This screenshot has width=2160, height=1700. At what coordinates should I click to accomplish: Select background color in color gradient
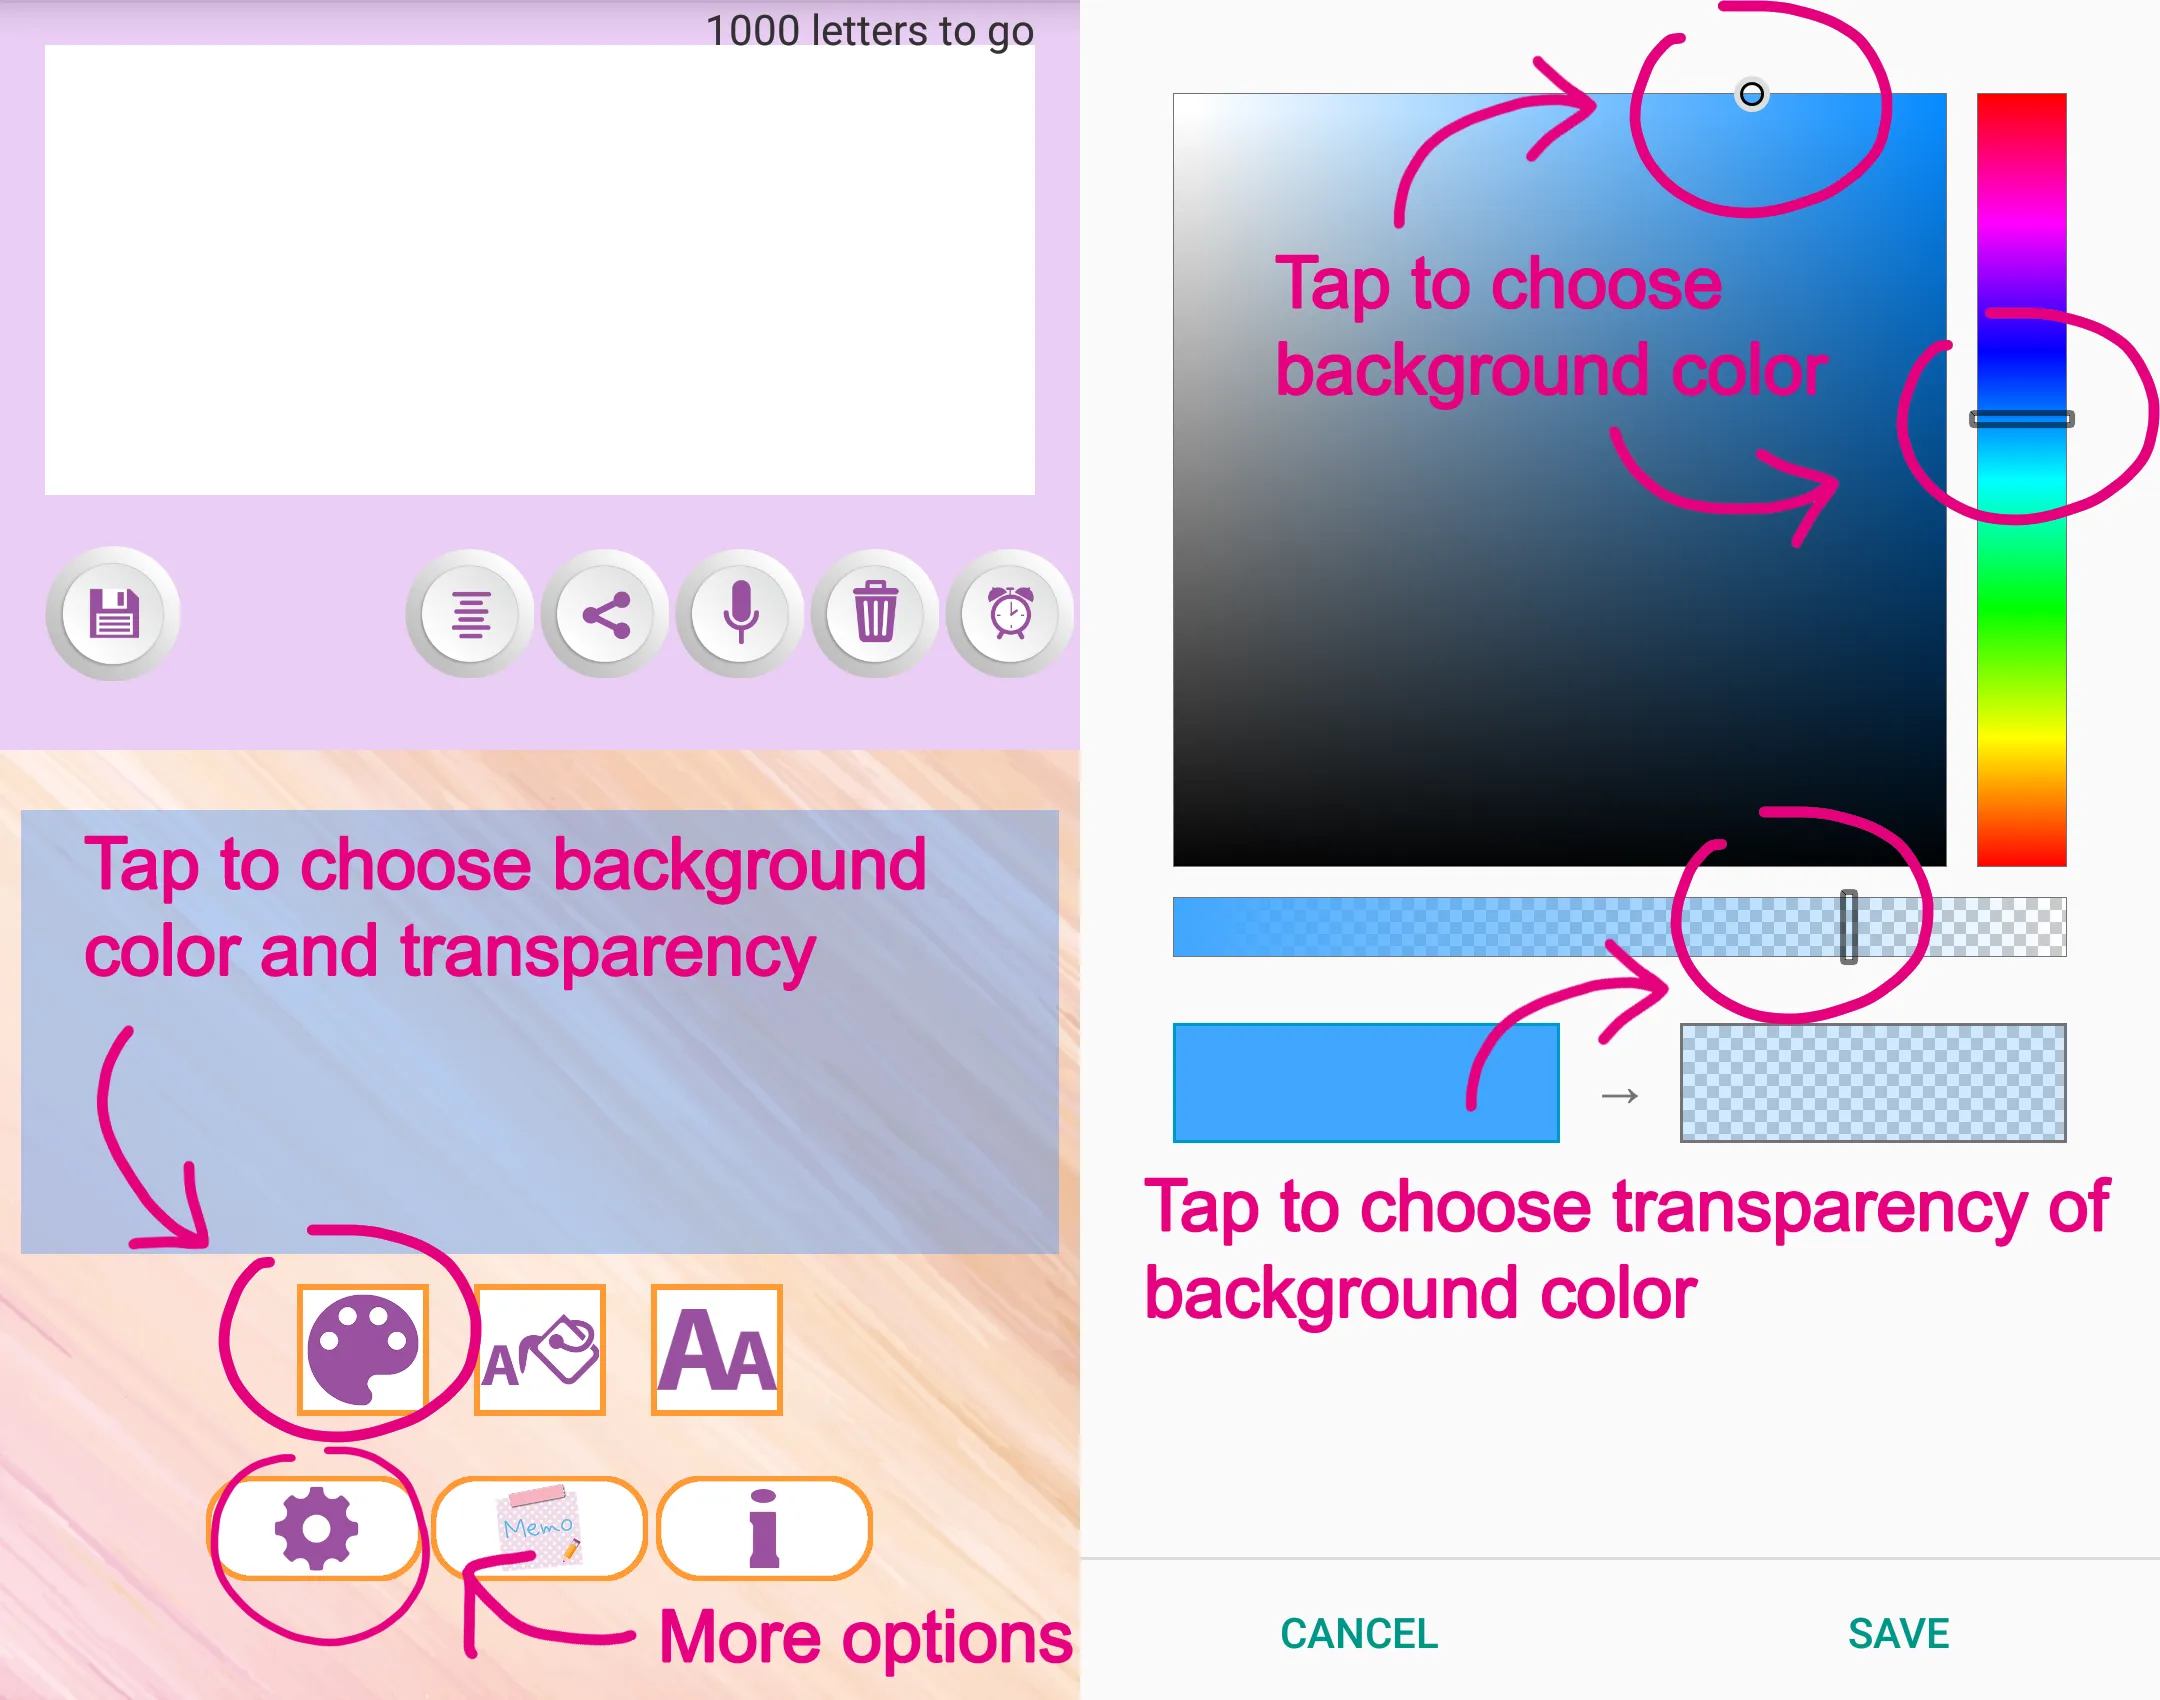click(x=1757, y=93)
